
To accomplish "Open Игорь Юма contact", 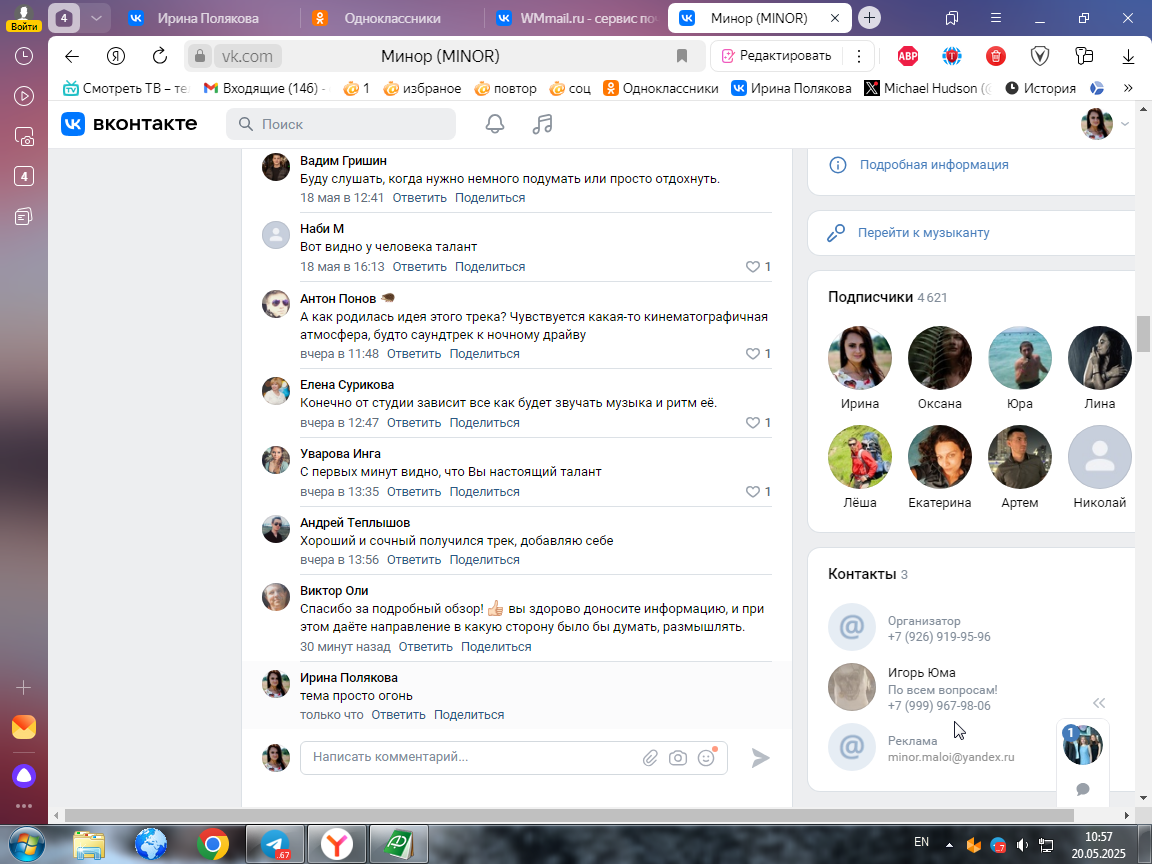I will [921, 672].
